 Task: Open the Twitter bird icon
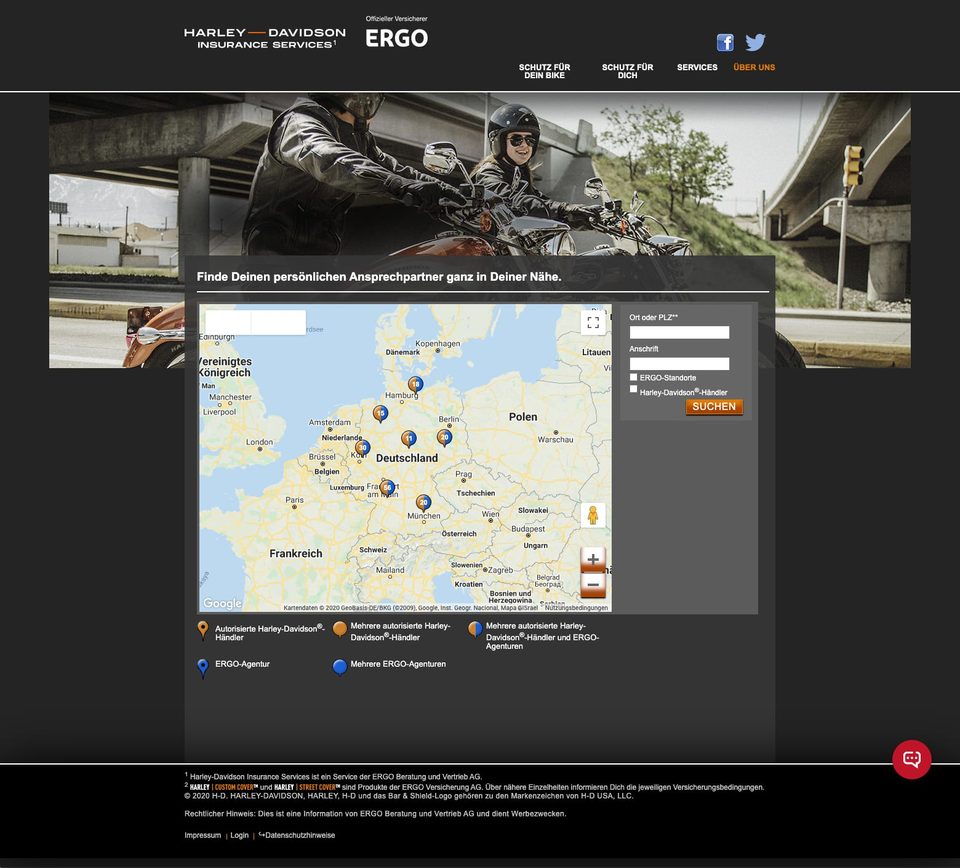pyautogui.click(x=756, y=42)
